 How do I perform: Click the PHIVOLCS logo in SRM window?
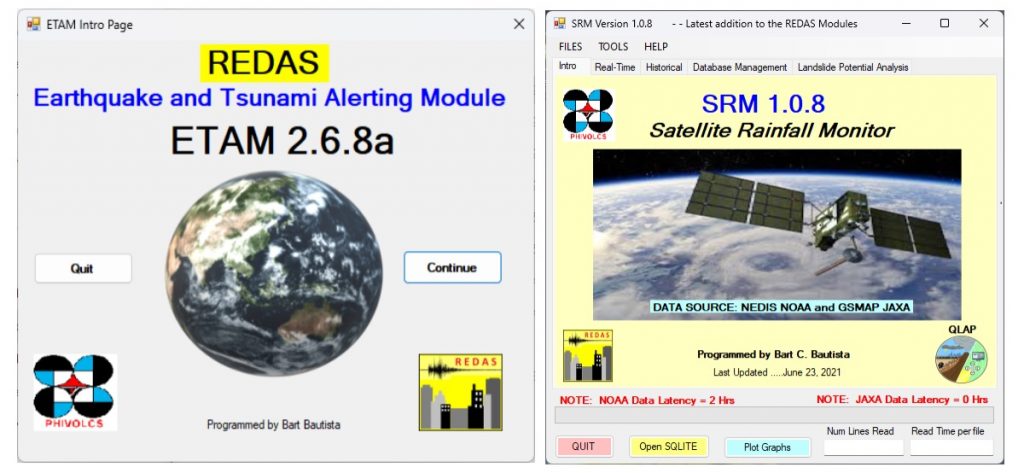pos(588,115)
